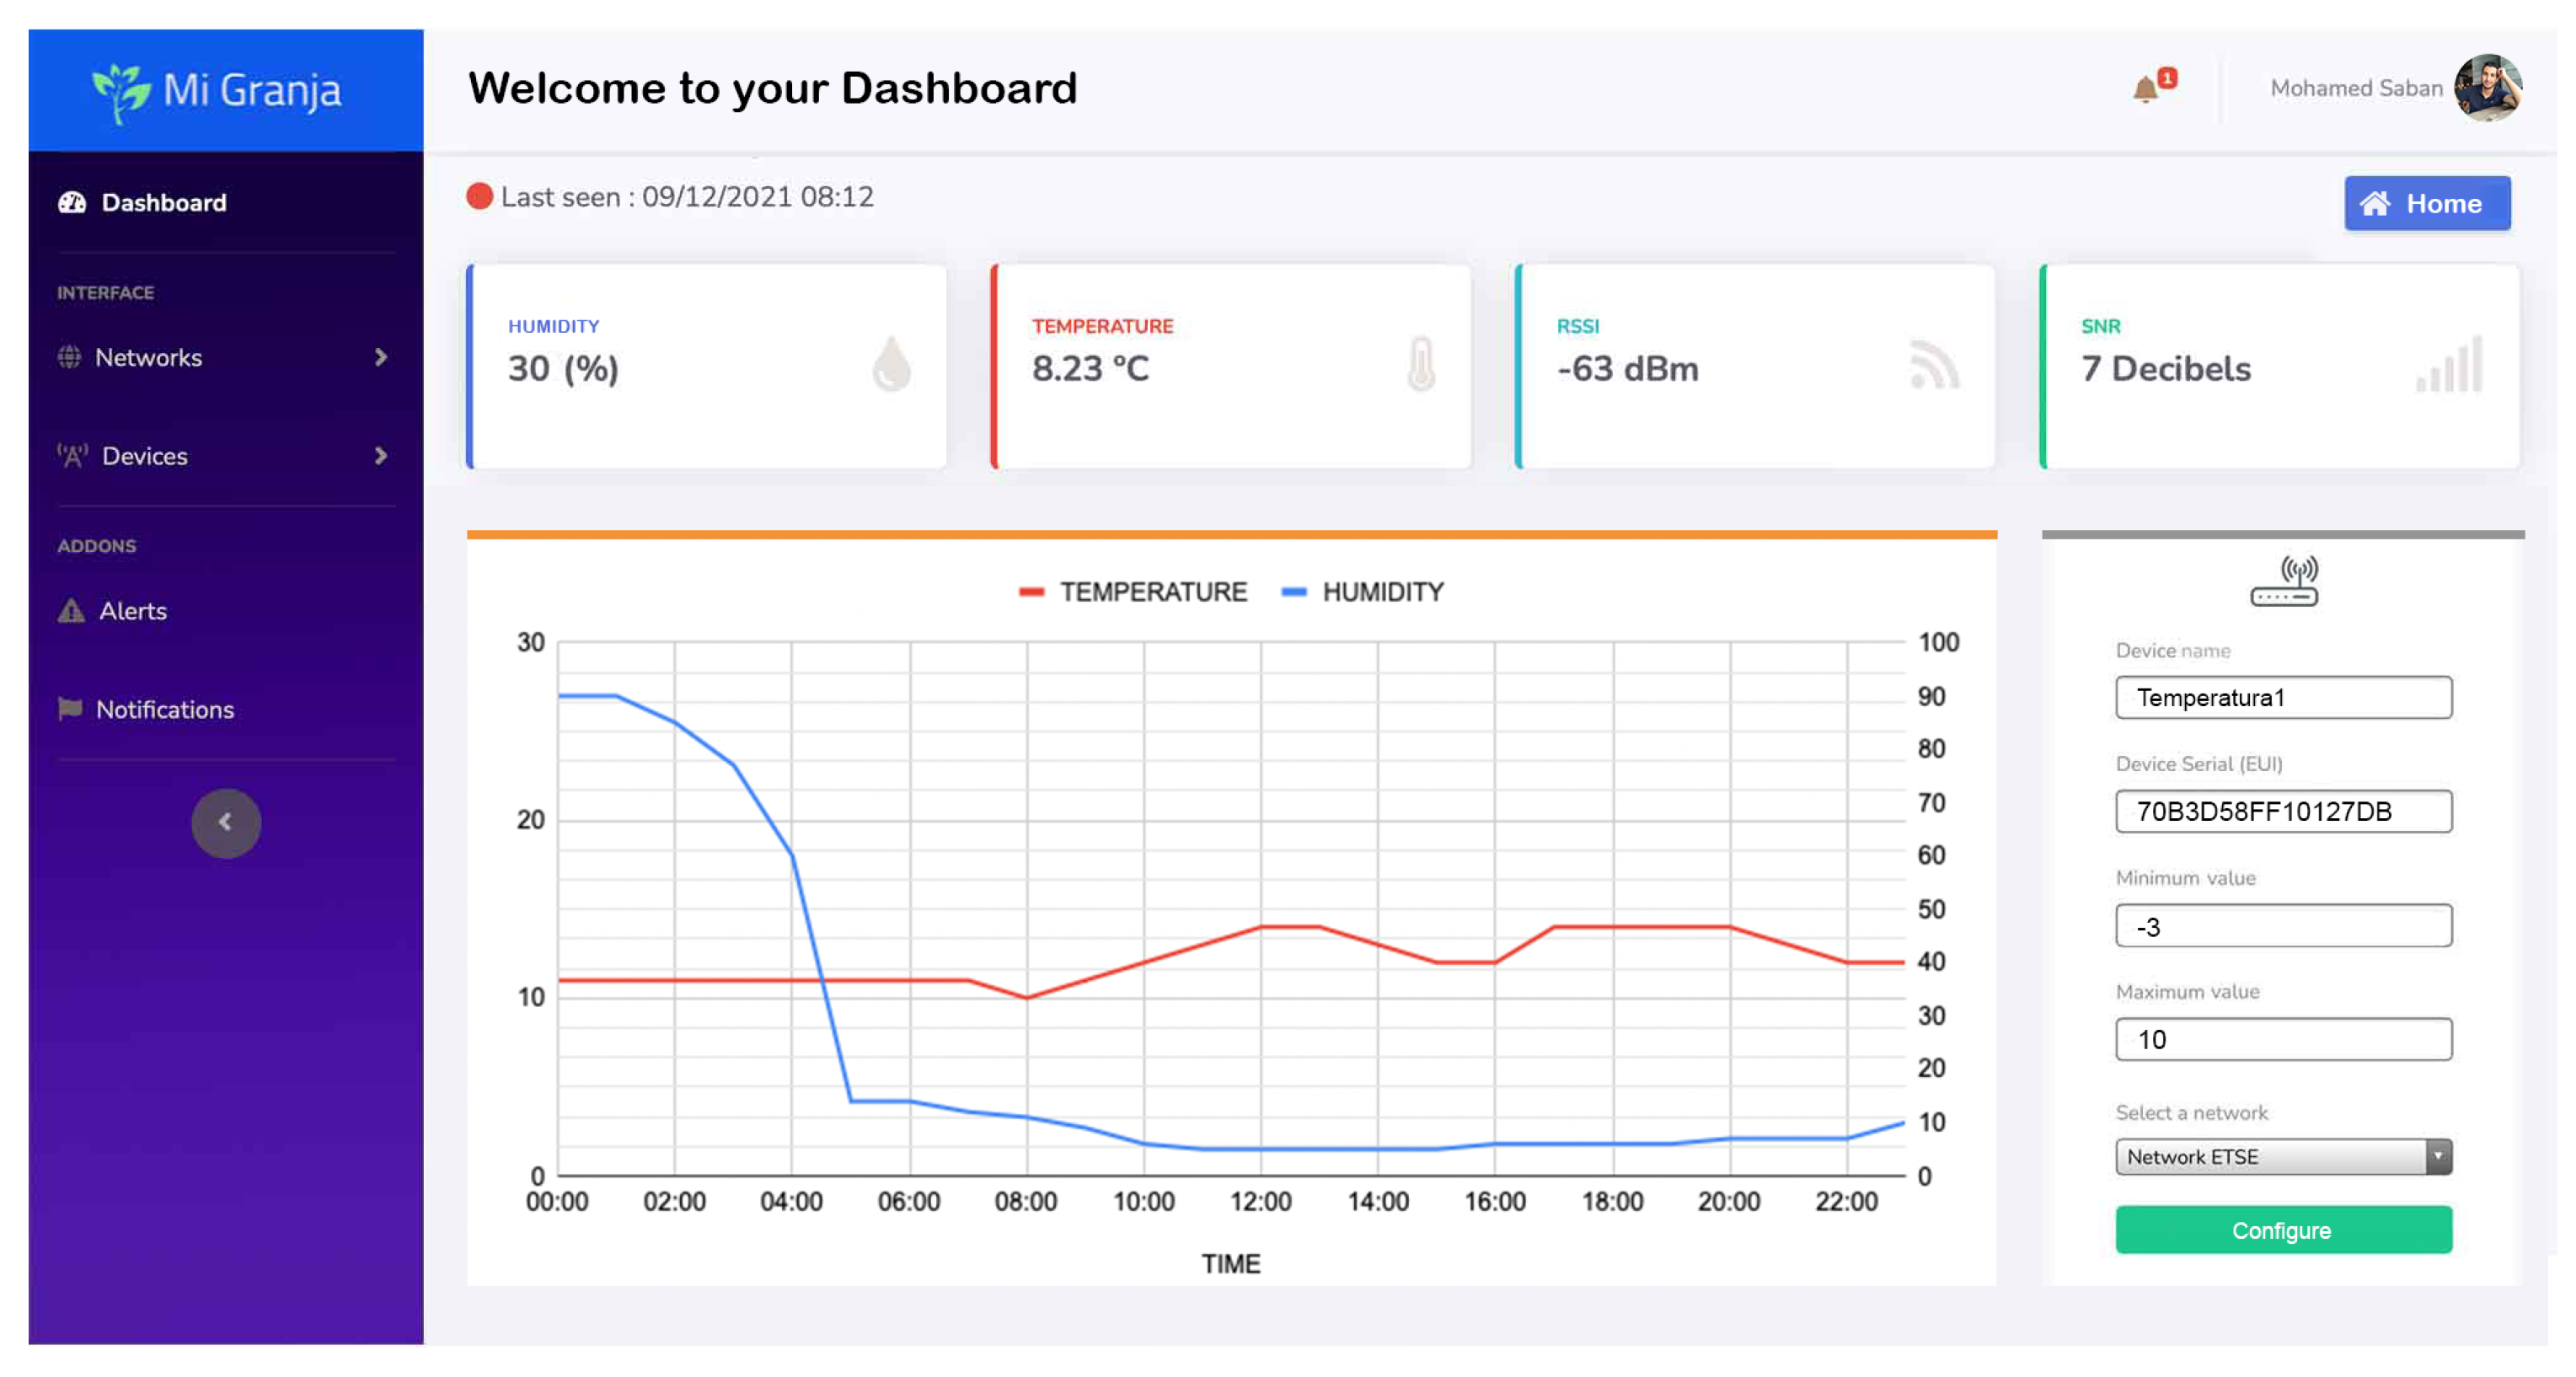Click the Device Serial (EUI) field
Image resolution: width=2576 pixels, height=1377 pixels.
(x=2283, y=811)
